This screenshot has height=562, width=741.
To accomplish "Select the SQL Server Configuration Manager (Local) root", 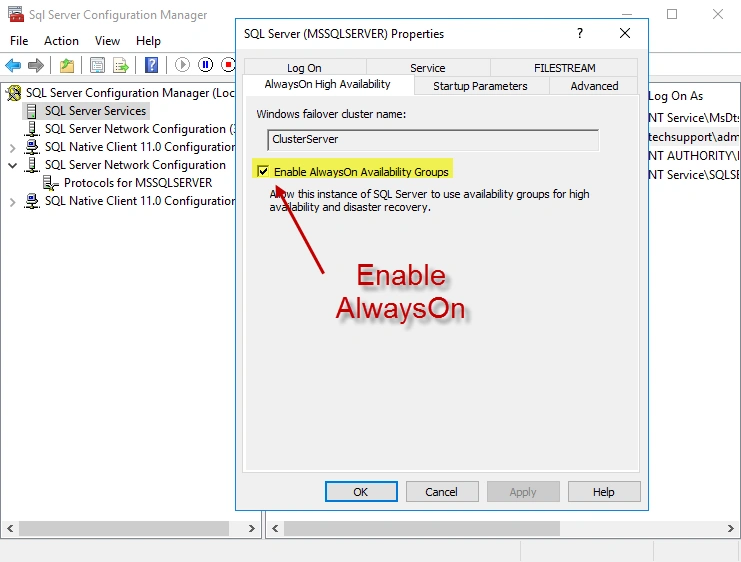I will 130,93.
